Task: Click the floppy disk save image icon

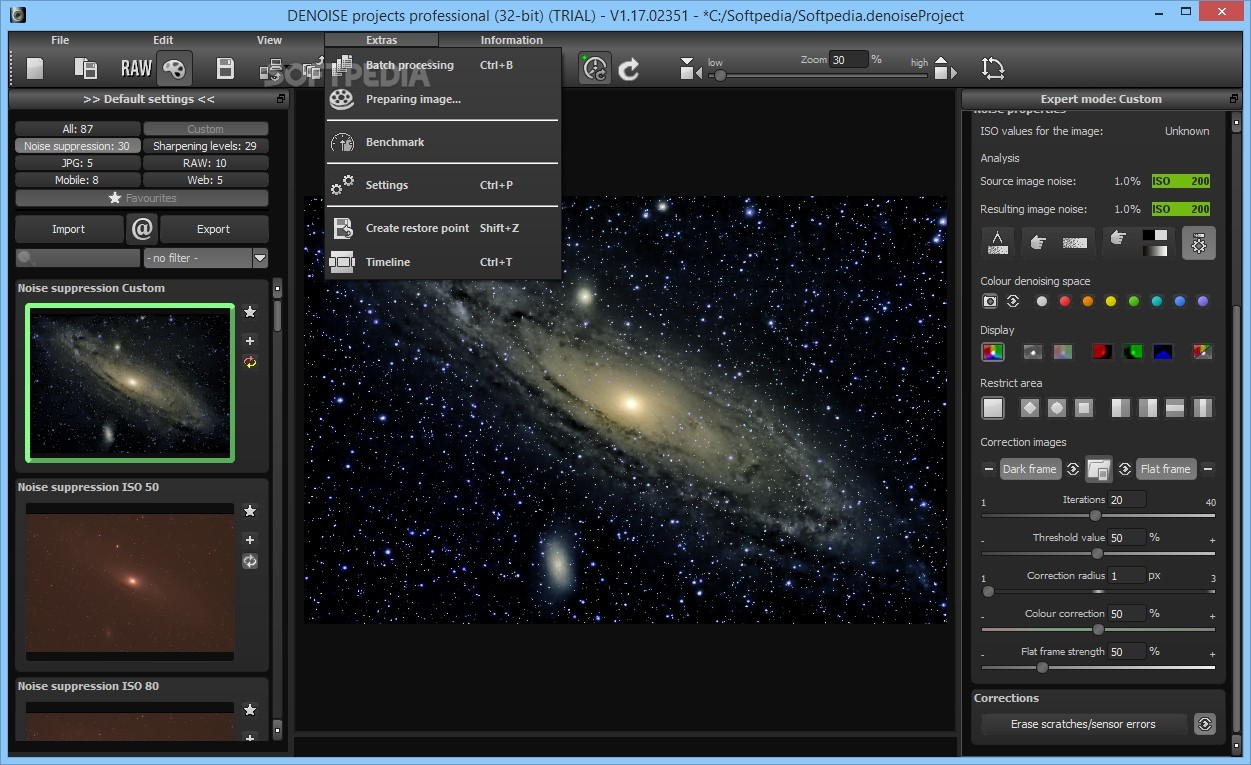Action: point(226,68)
